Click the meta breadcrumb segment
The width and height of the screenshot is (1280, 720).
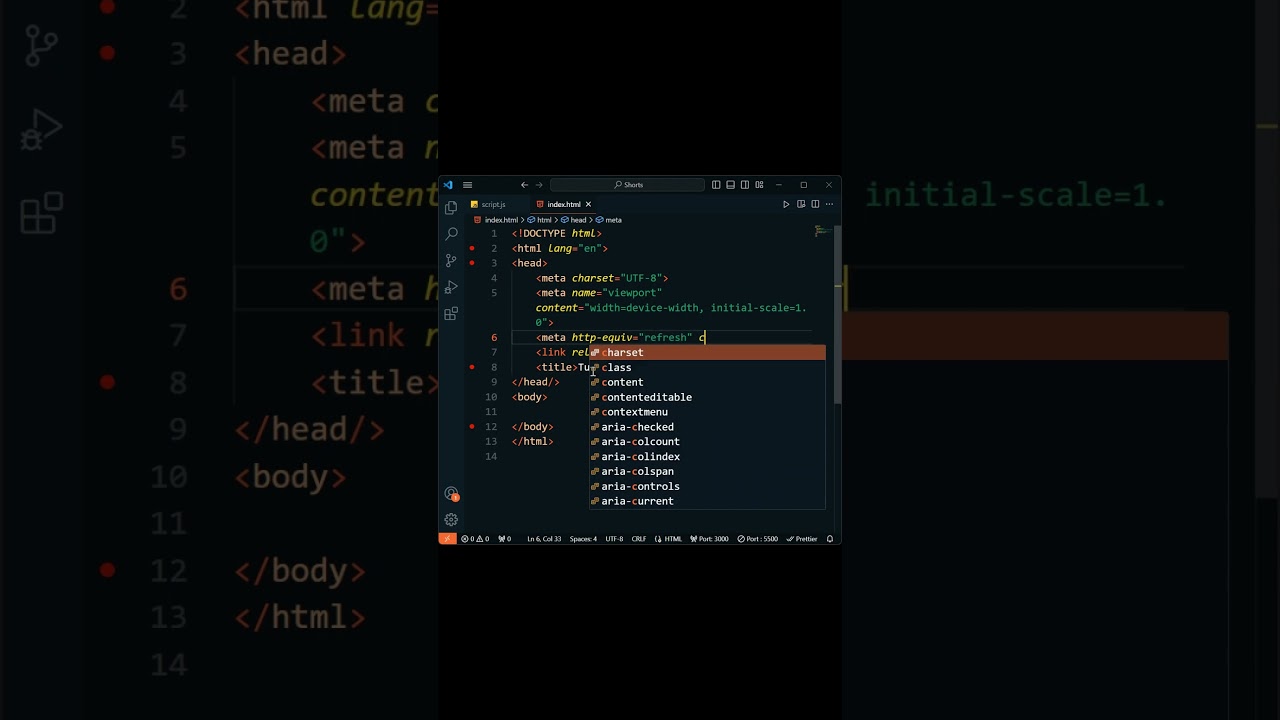coord(613,220)
